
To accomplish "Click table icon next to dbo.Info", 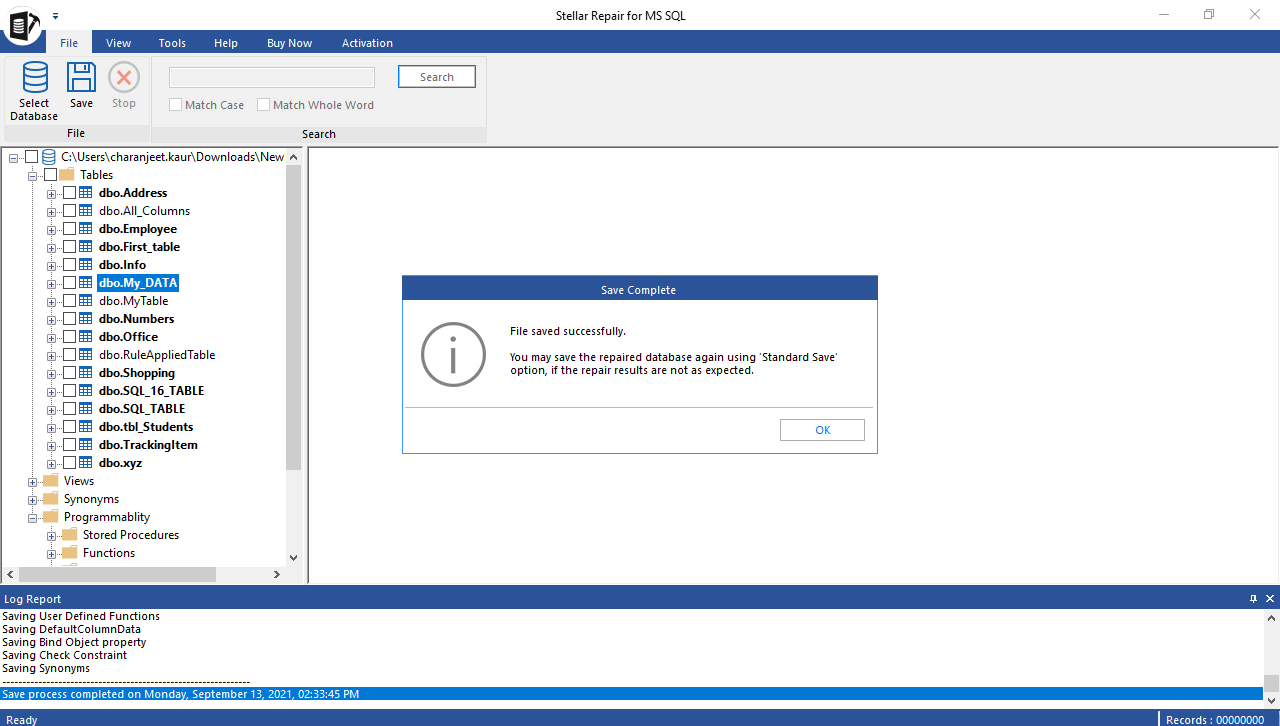I will pos(86,265).
